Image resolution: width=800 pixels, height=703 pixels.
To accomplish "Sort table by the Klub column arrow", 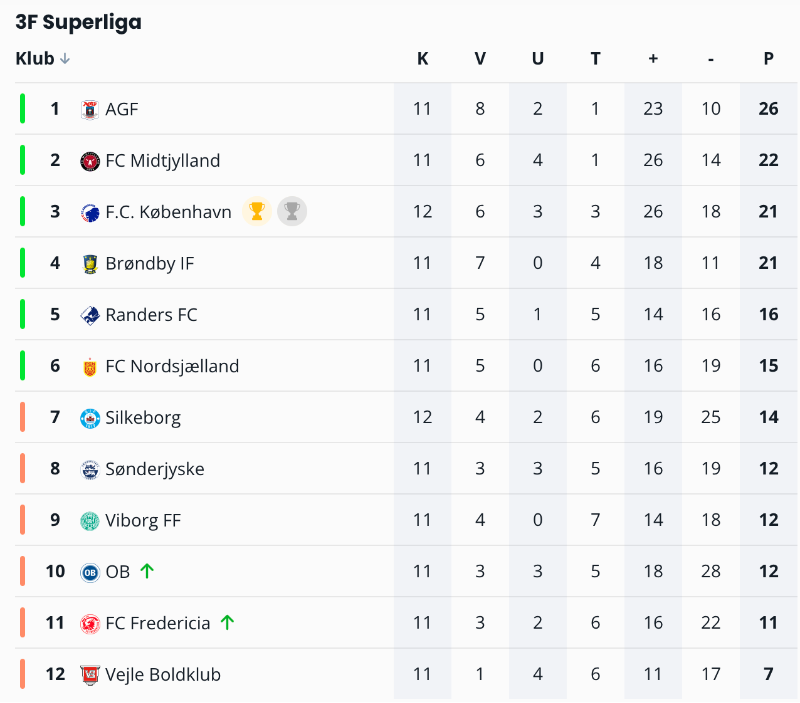I will [x=65, y=59].
